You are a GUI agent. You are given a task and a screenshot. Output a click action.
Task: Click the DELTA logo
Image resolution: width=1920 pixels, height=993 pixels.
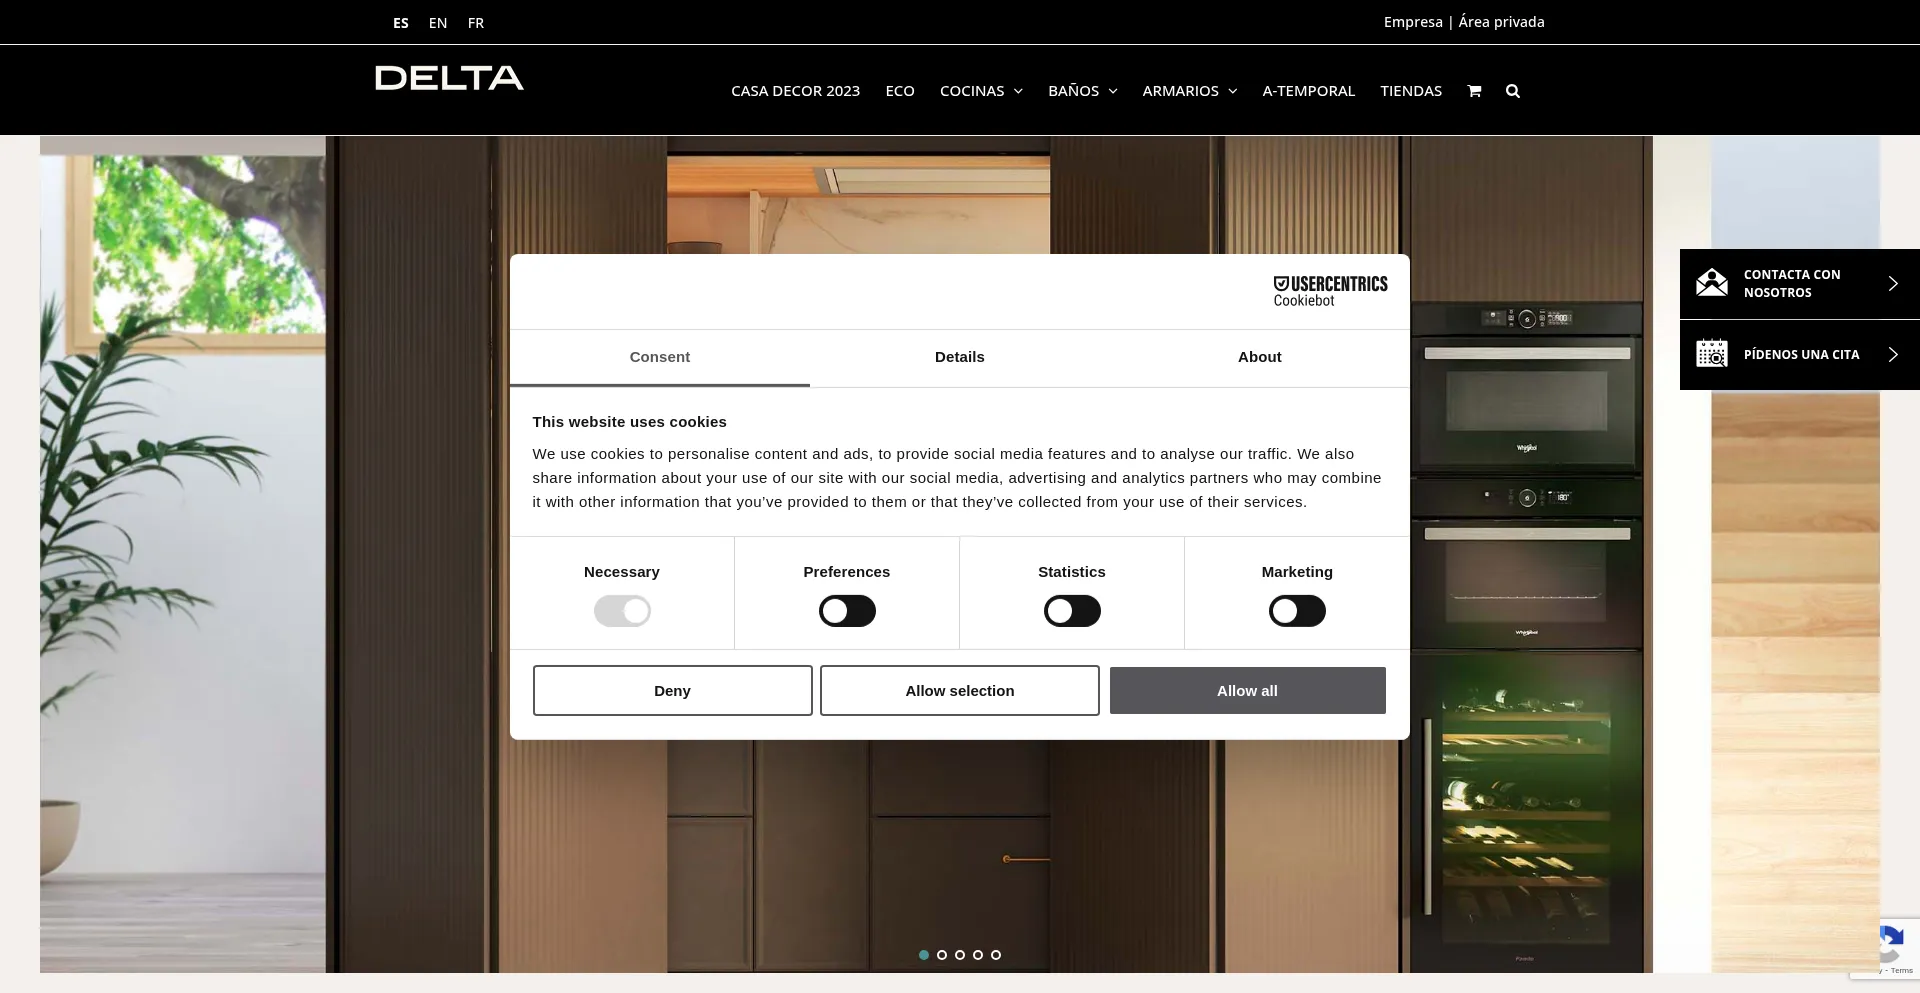coord(449,78)
